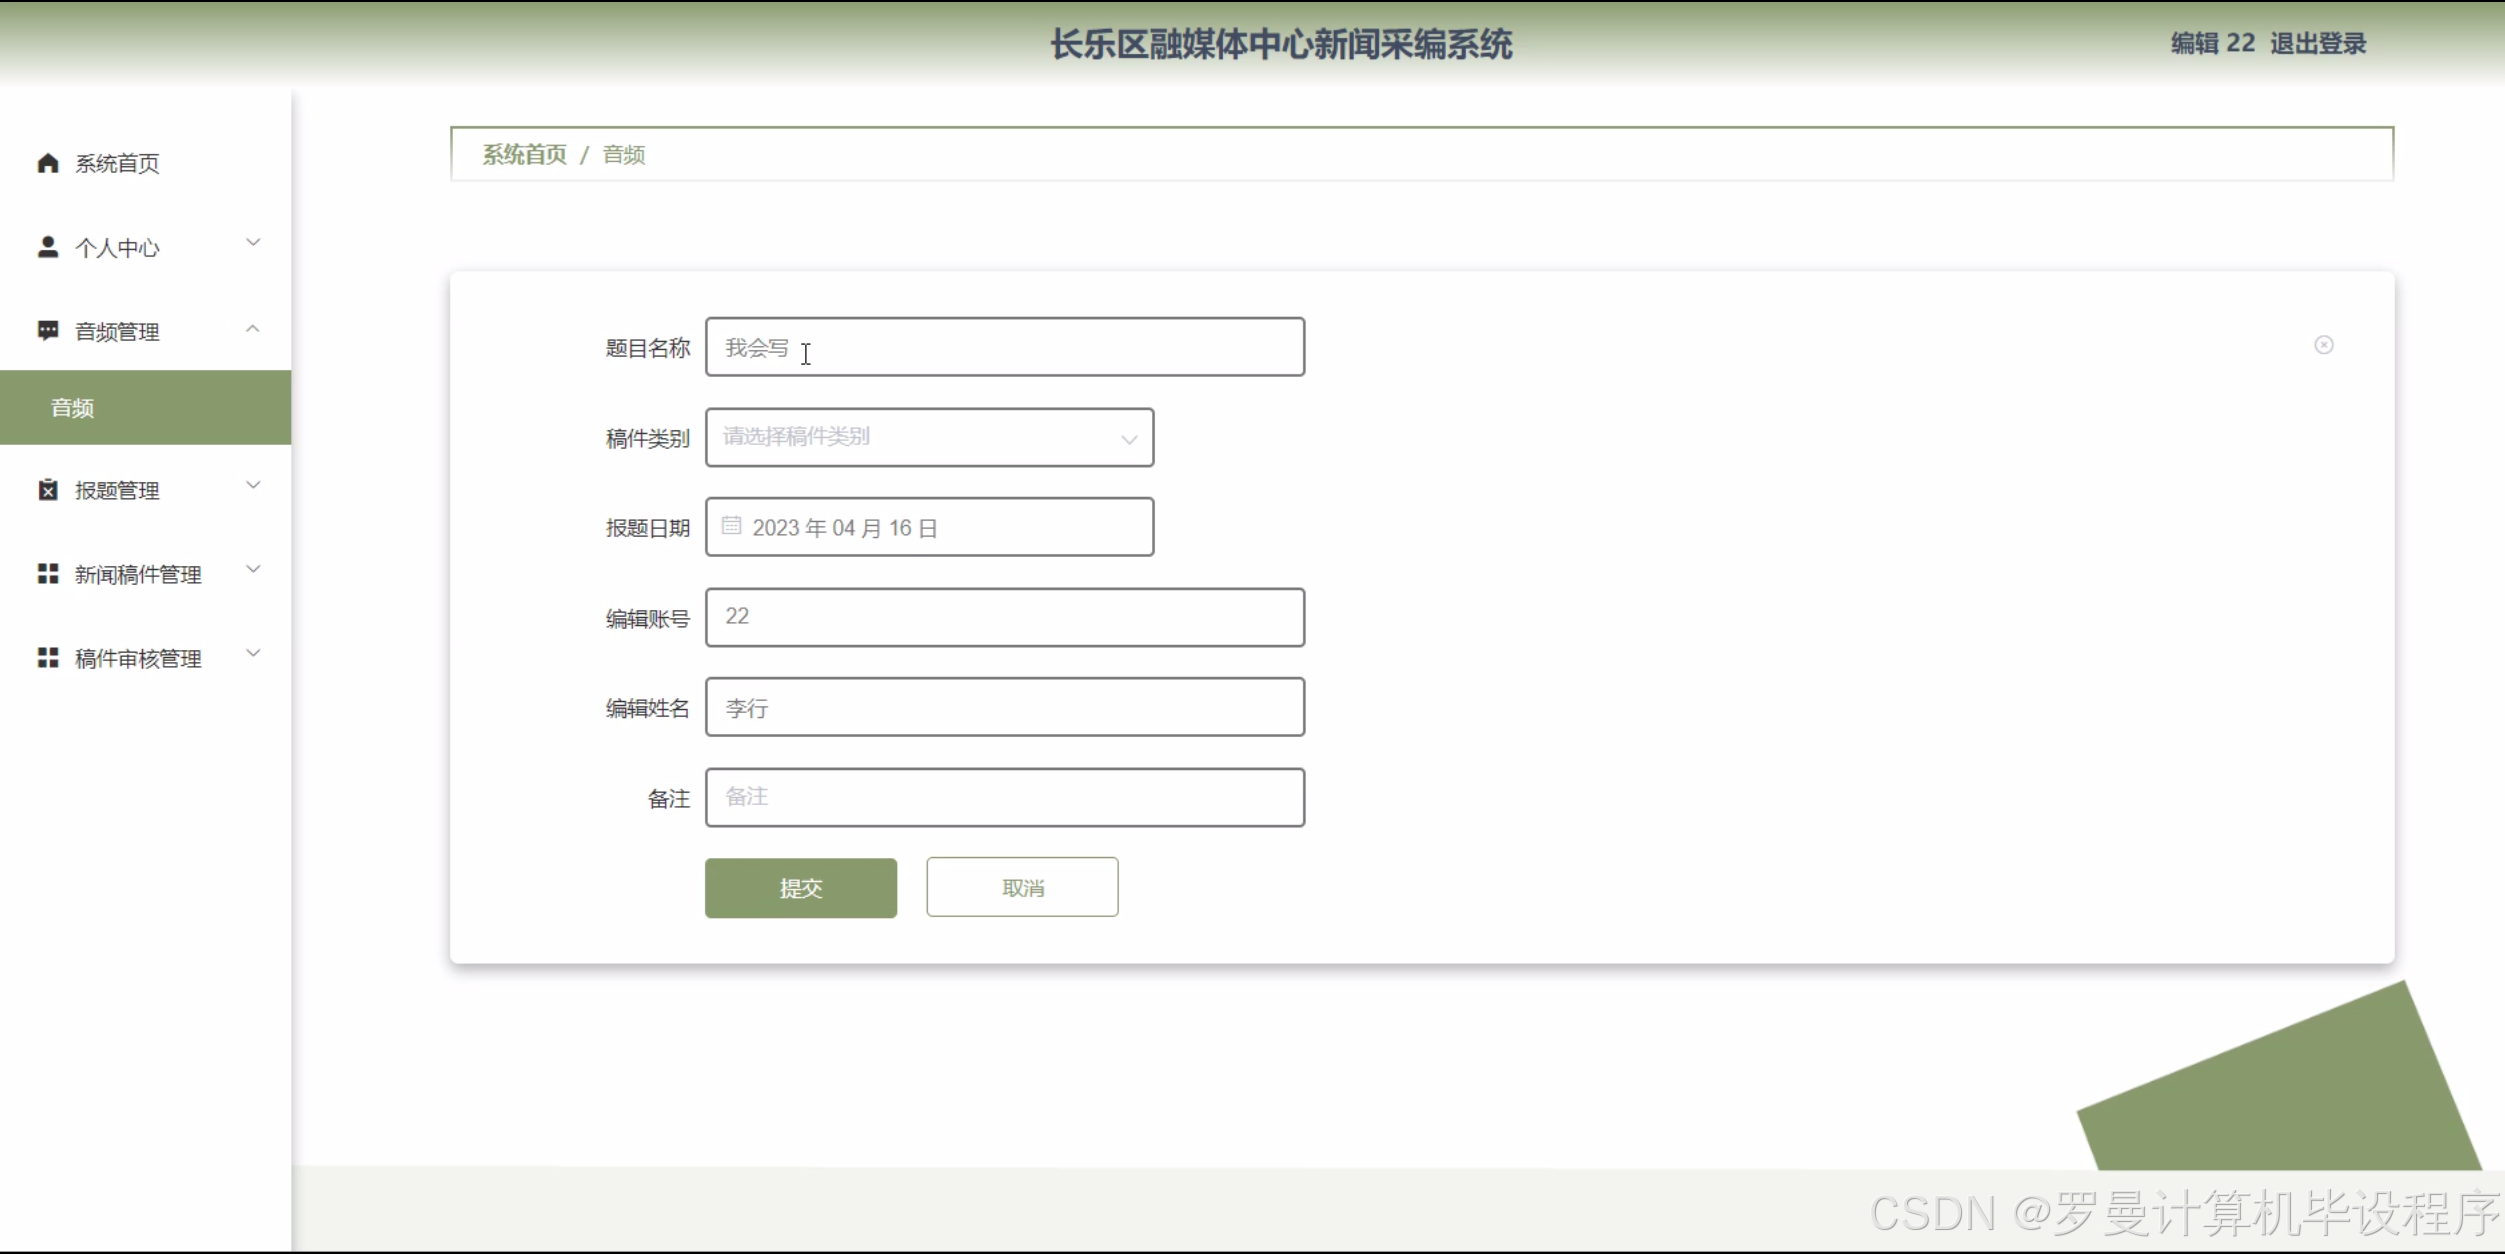
Task: Click the 取消 cancel button
Action: click(x=1021, y=887)
